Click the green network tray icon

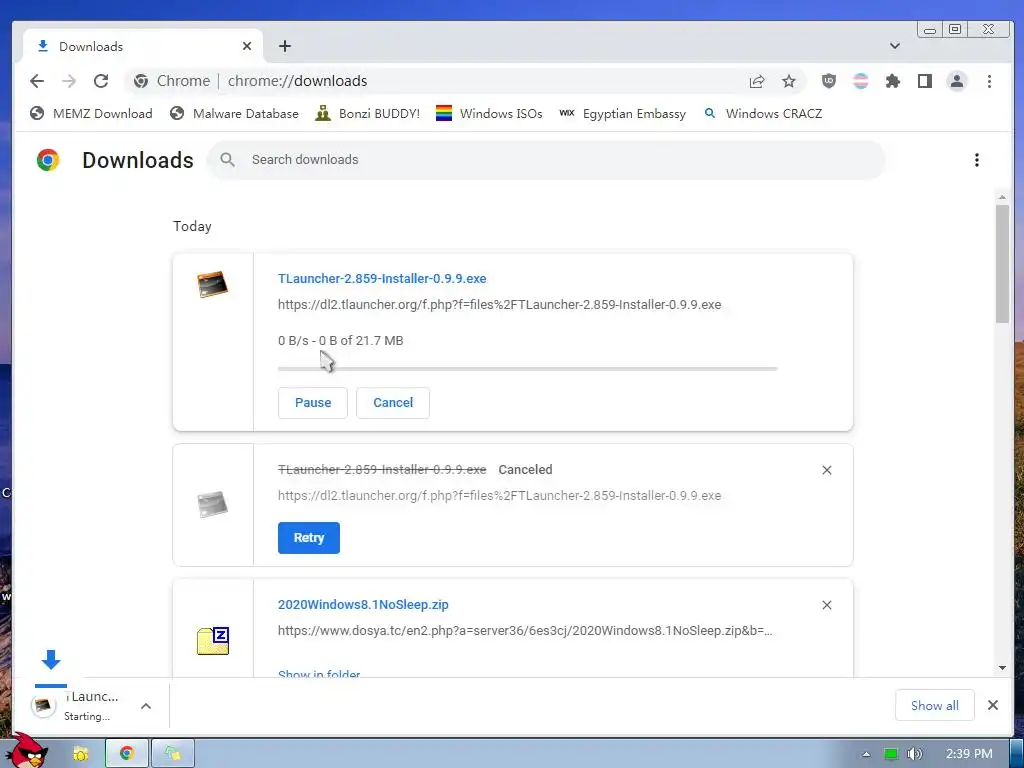(891, 754)
